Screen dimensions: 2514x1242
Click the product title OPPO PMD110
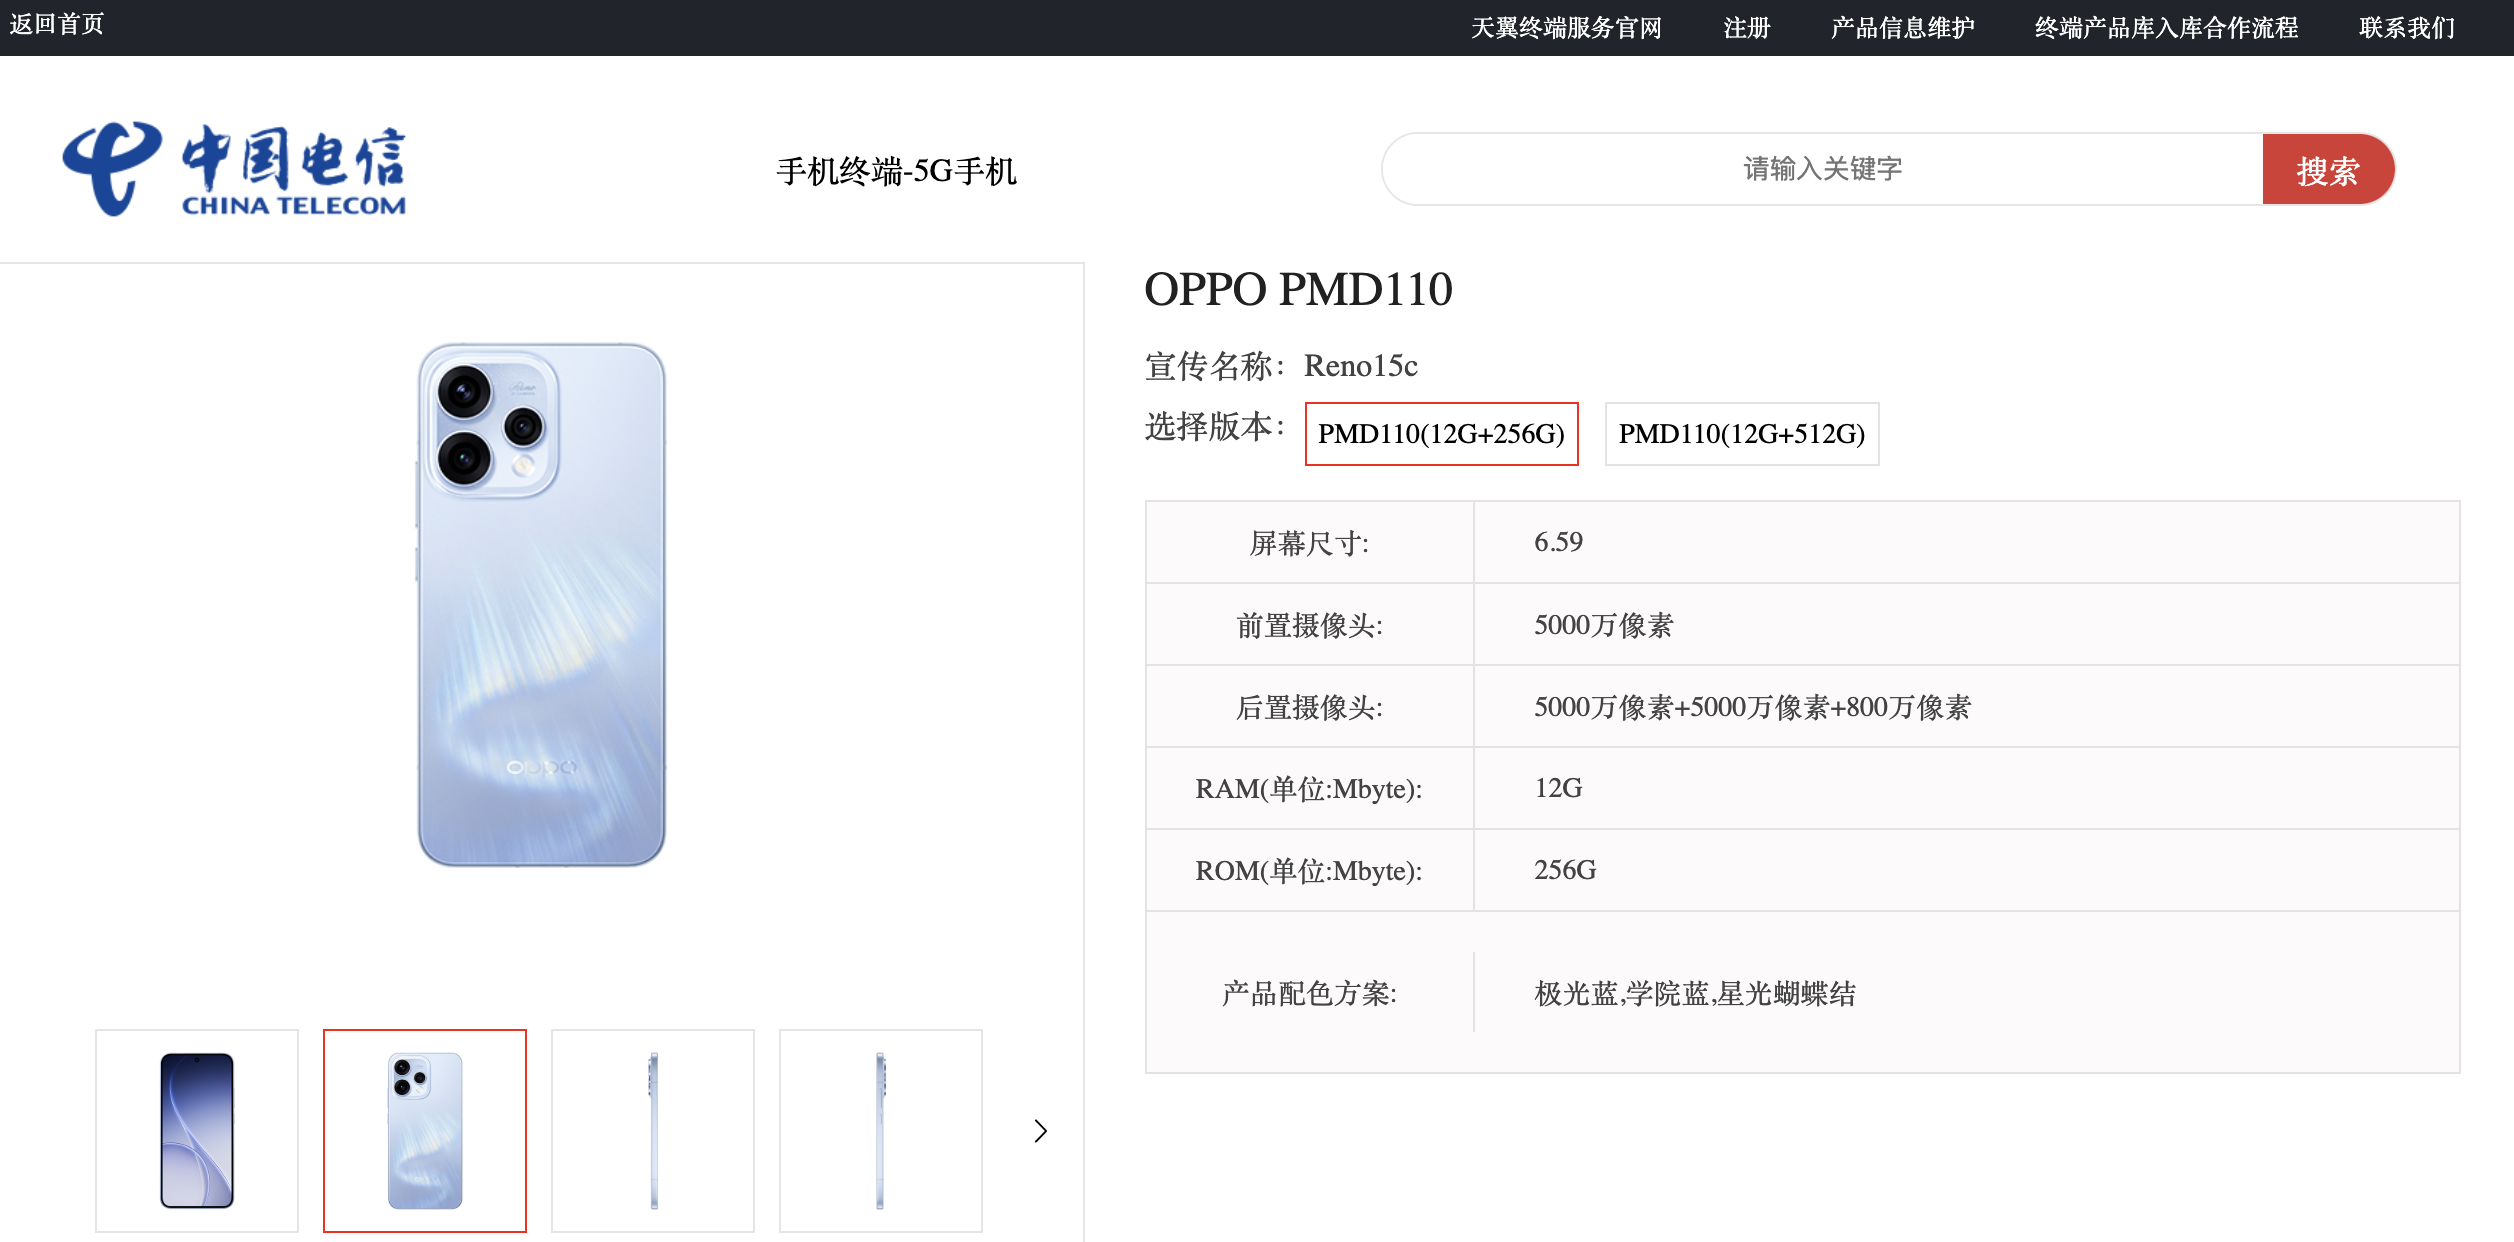1300,291
